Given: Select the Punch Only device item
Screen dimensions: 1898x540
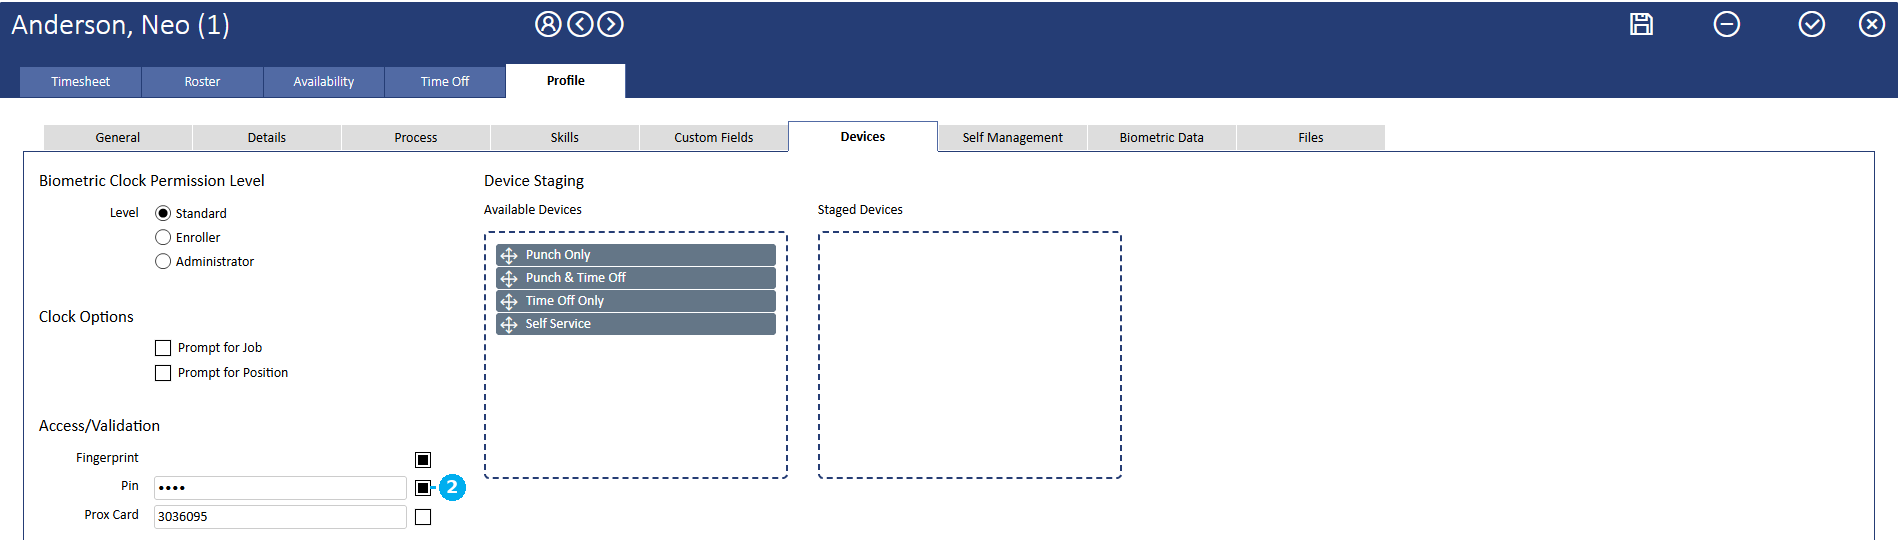Looking at the screenshot, I should (x=636, y=255).
